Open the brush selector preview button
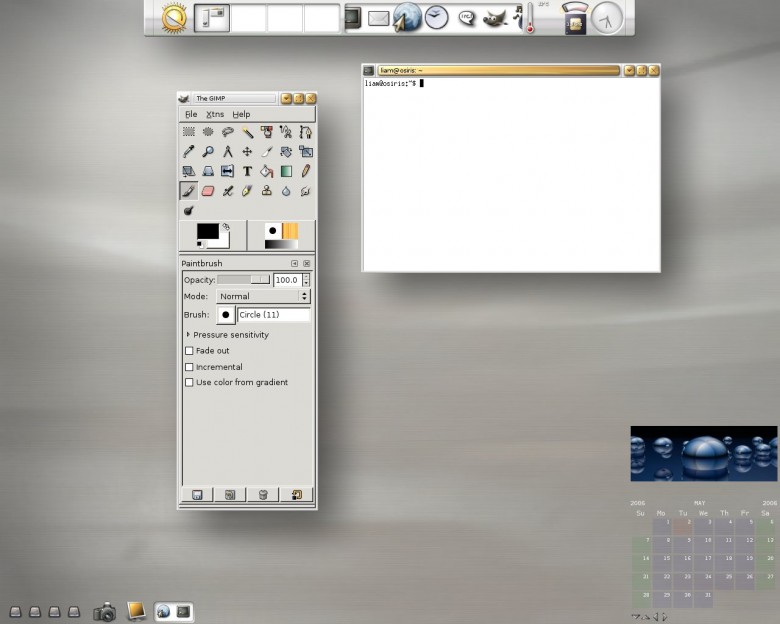The image size is (780, 624). pos(225,314)
